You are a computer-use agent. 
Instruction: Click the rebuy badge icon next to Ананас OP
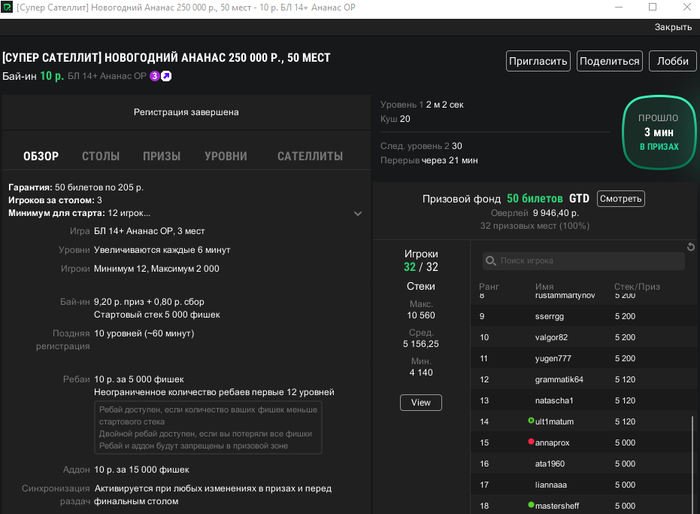point(166,76)
